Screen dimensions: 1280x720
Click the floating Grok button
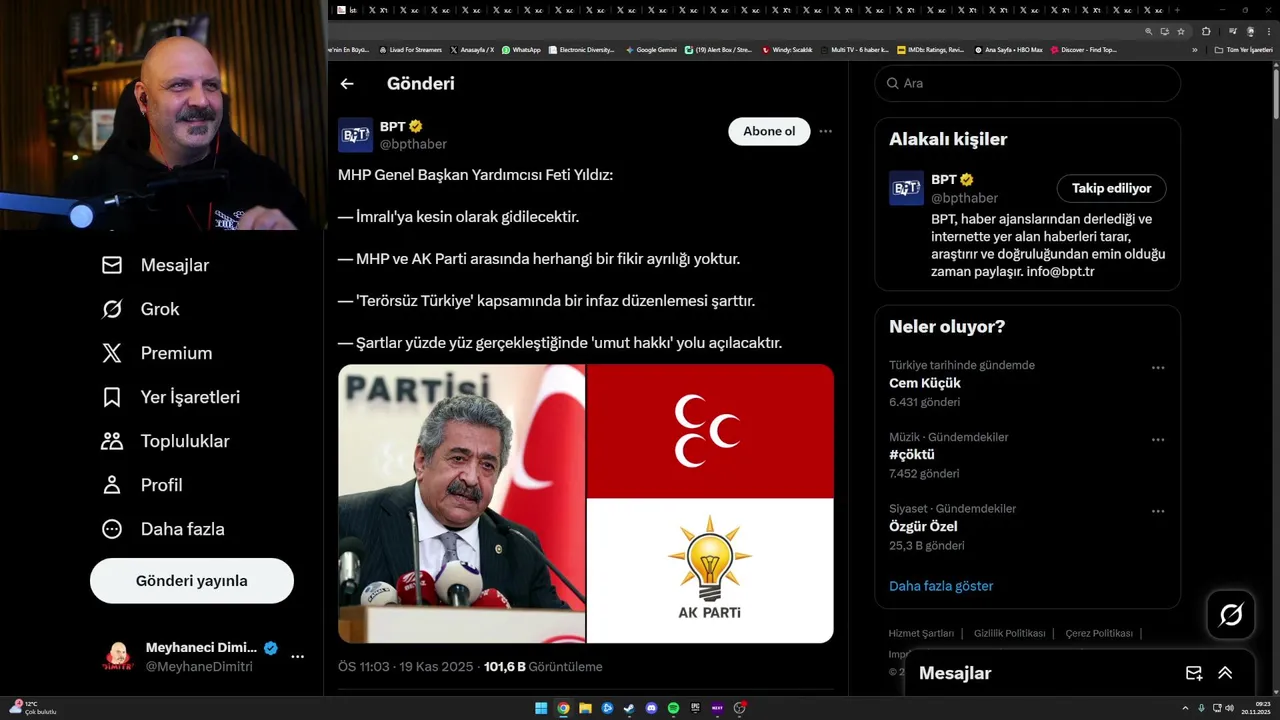pos(1231,615)
